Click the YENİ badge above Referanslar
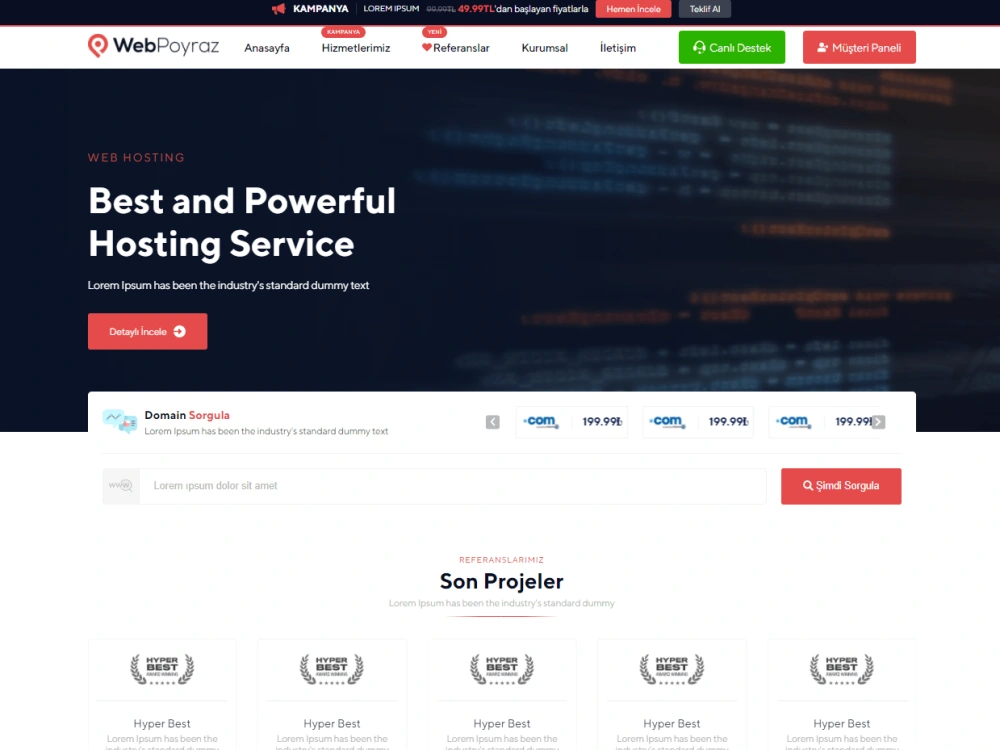Screen dimensions: 1000x750 pos(434,31)
